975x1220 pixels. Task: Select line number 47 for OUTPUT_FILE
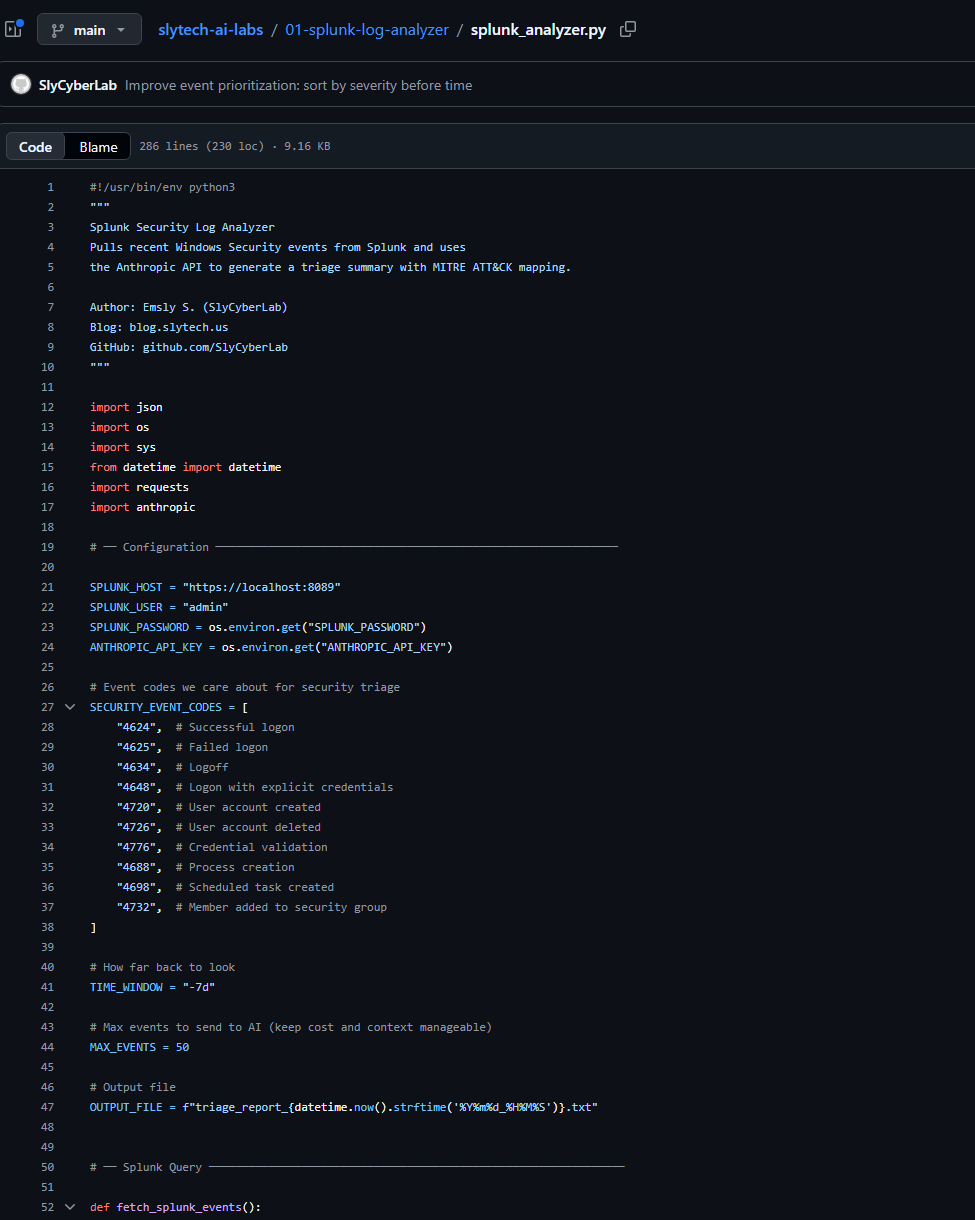(48, 1107)
